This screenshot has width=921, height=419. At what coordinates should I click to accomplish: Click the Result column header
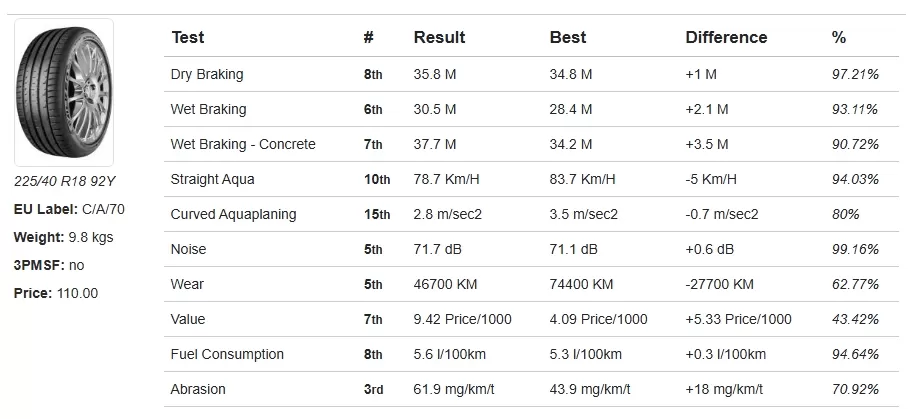pyautogui.click(x=439, y=38)
